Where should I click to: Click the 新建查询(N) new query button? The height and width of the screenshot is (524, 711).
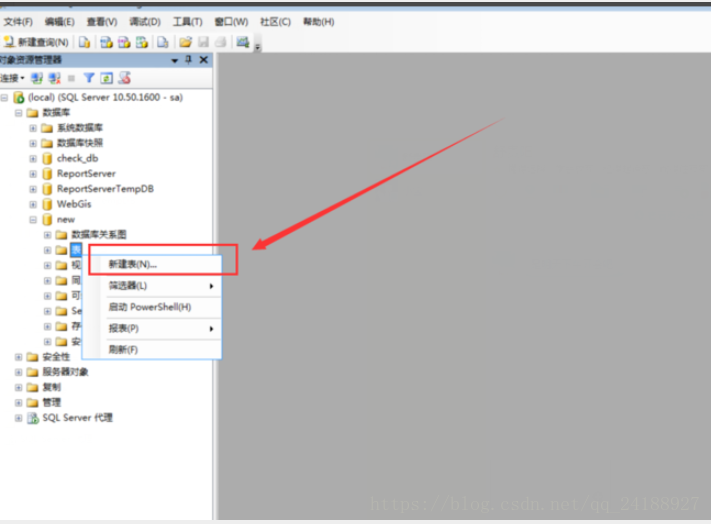[36, 42]
